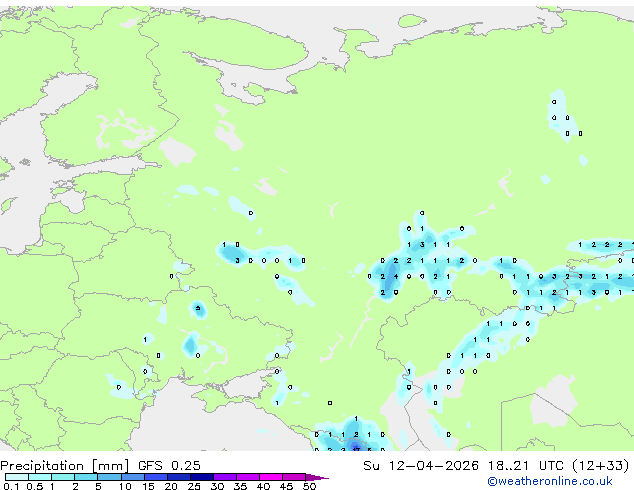Click the legend value '40'

(x=263, y=486)
